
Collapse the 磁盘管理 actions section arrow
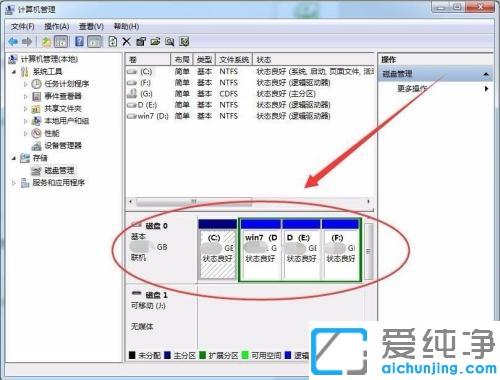pos(486,74)
